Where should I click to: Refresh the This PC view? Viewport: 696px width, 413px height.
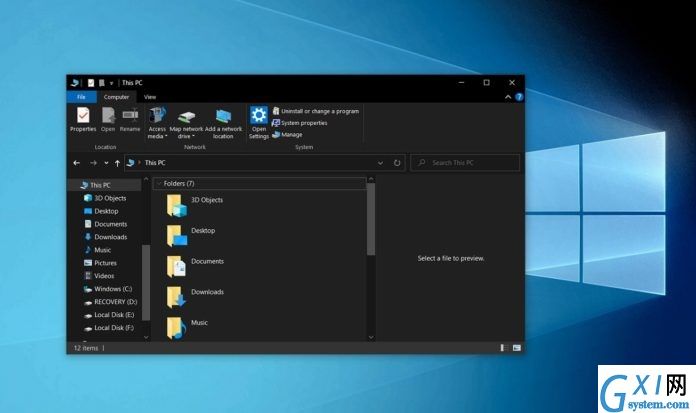click(397, 163)
